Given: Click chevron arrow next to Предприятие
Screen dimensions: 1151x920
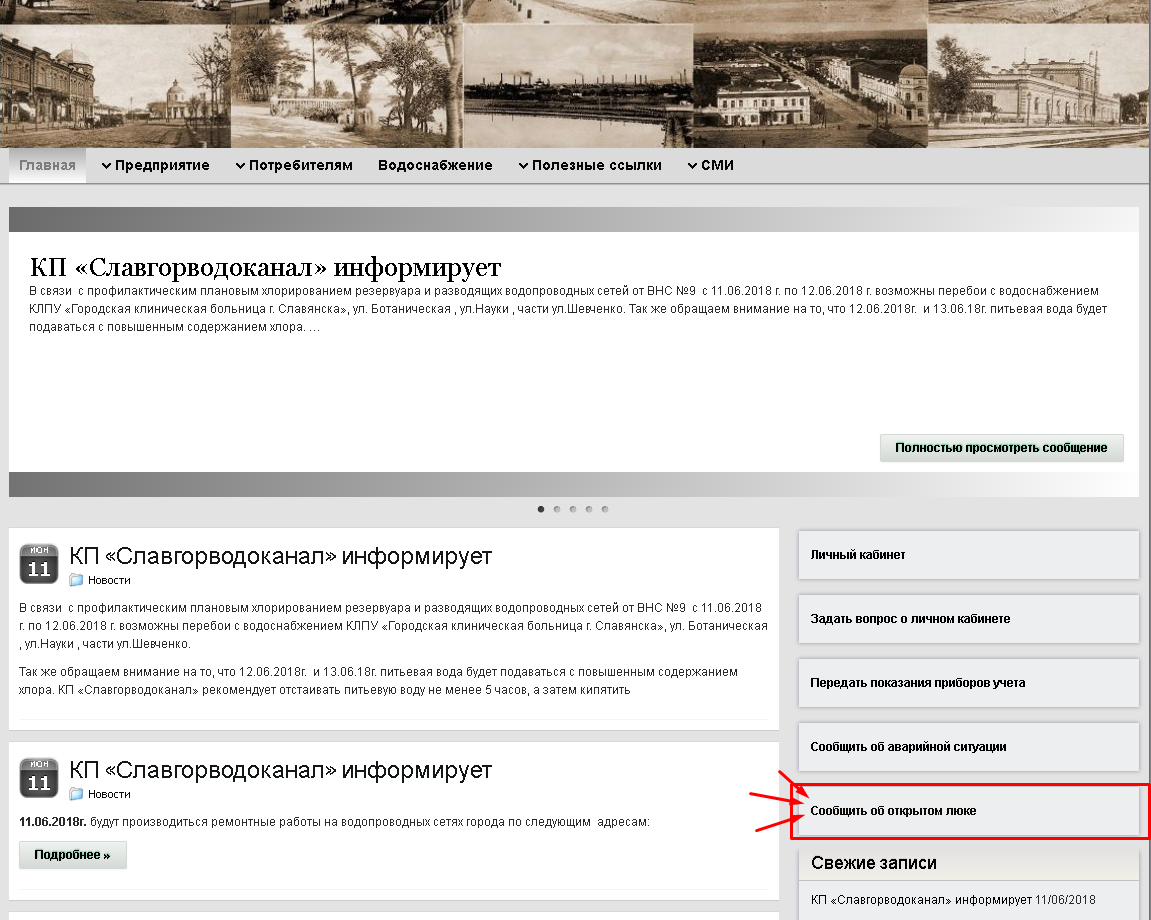Looking at the screenshot, I should click(106, 166).
